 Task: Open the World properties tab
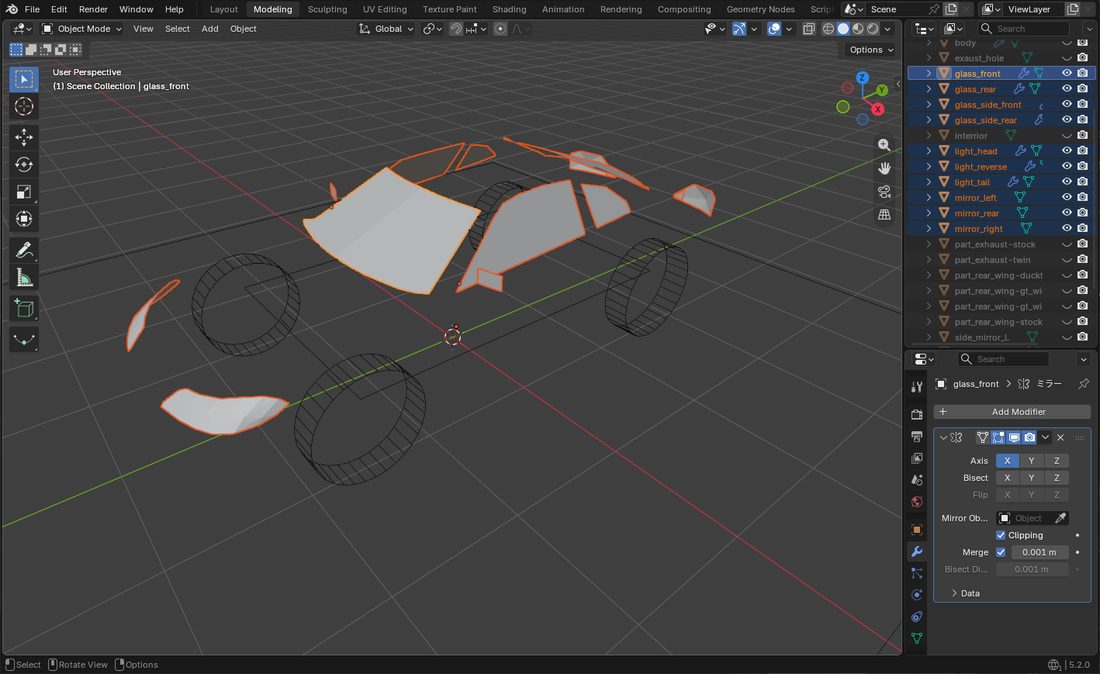[916, 502]
